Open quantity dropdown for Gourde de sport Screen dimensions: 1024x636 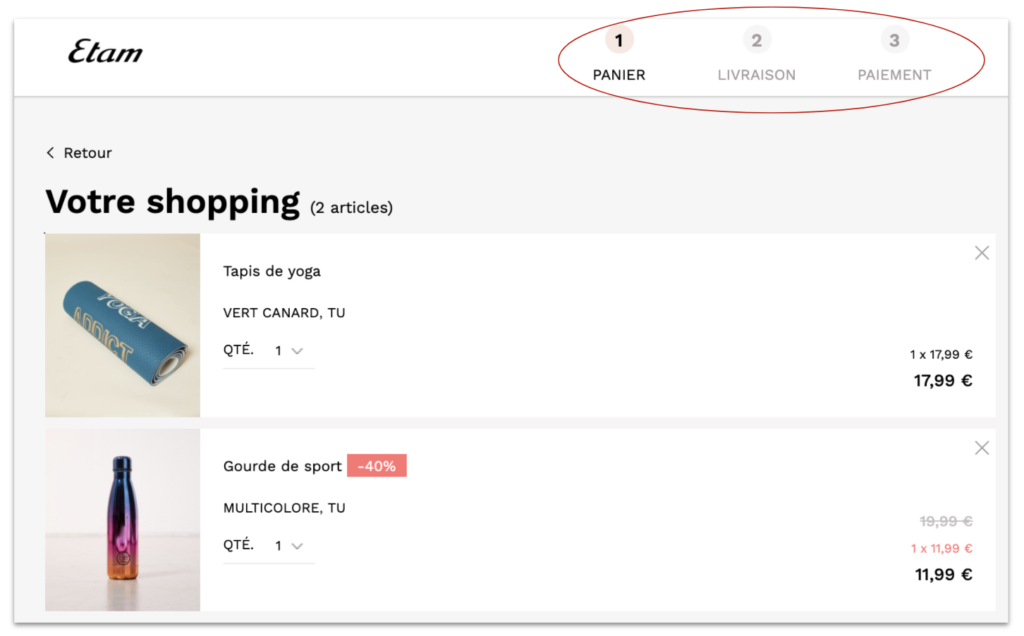point(289,546)
